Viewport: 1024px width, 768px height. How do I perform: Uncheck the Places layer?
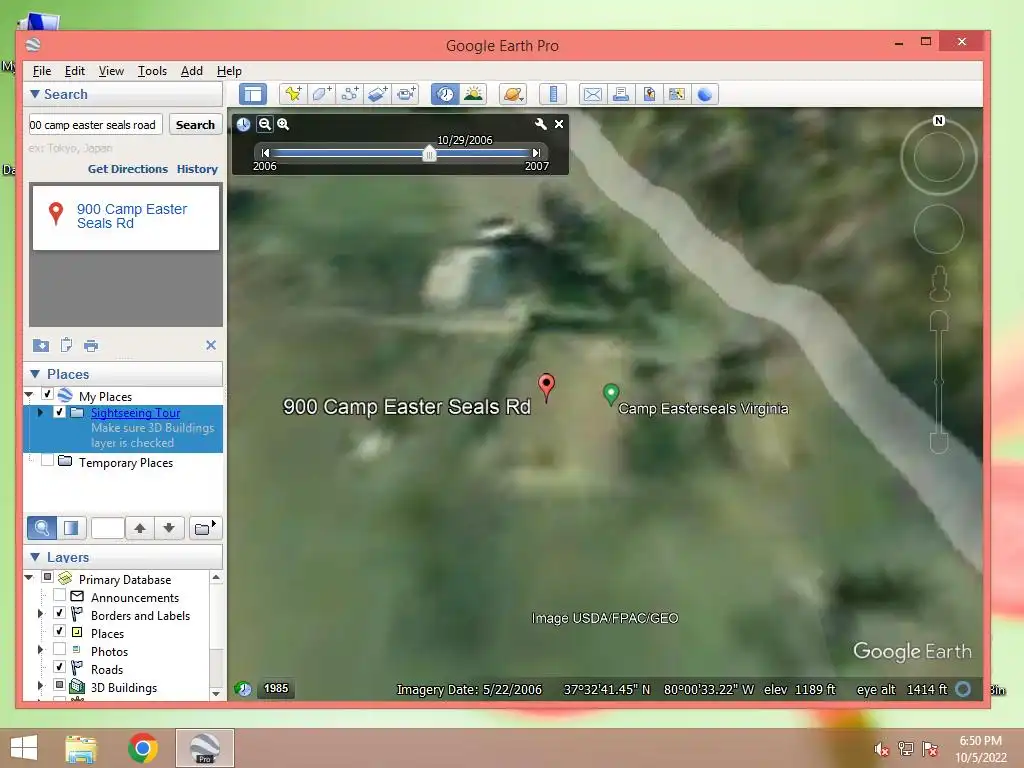click(59, 631)
